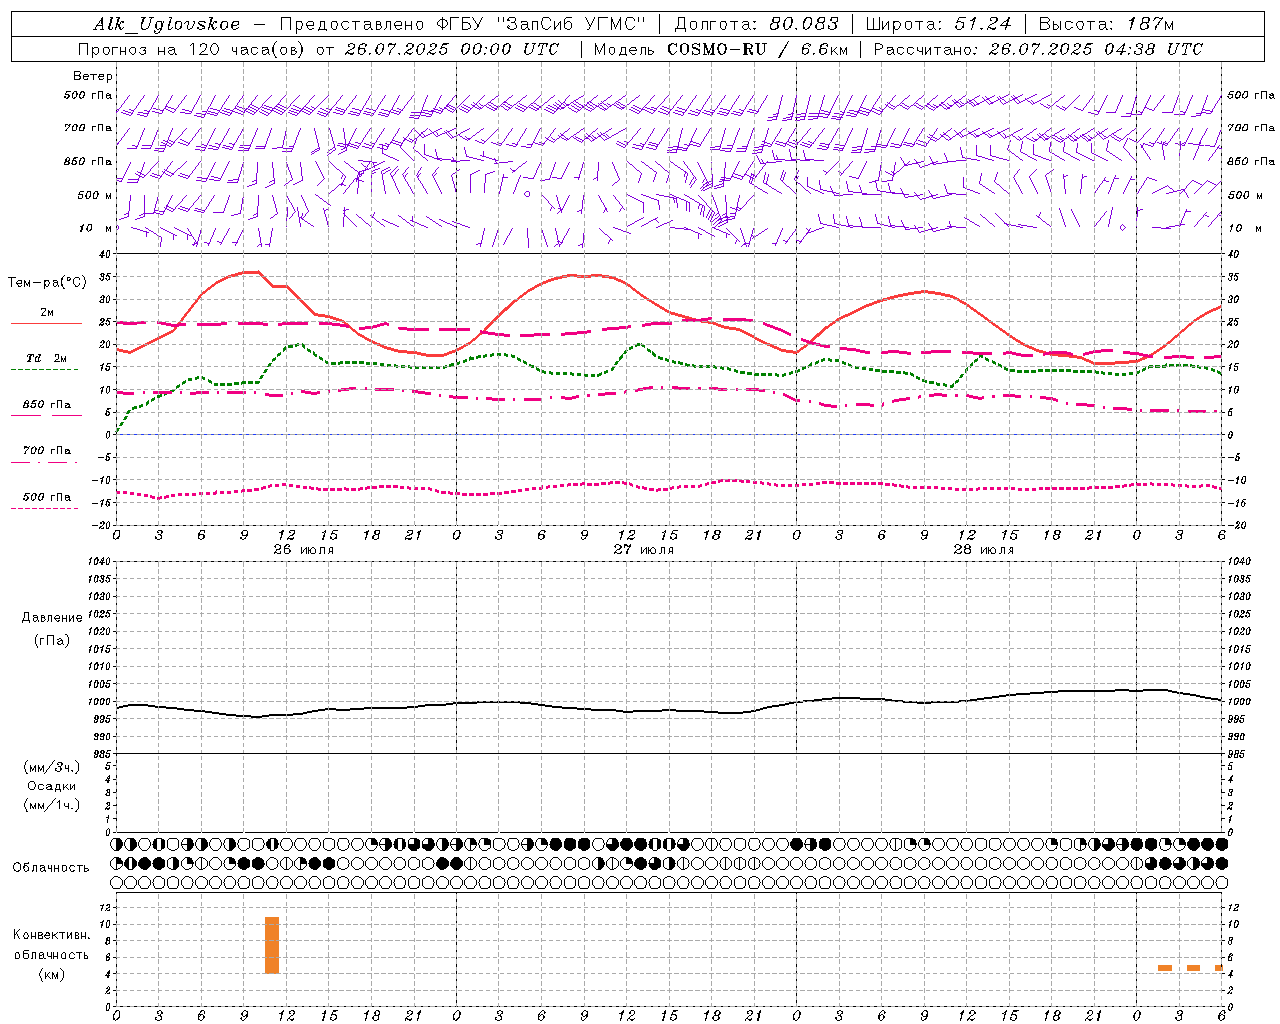The image size is (1280, 1024).
Task: Click the Осадки precipitation panel label
Action: tap(51, 786)
